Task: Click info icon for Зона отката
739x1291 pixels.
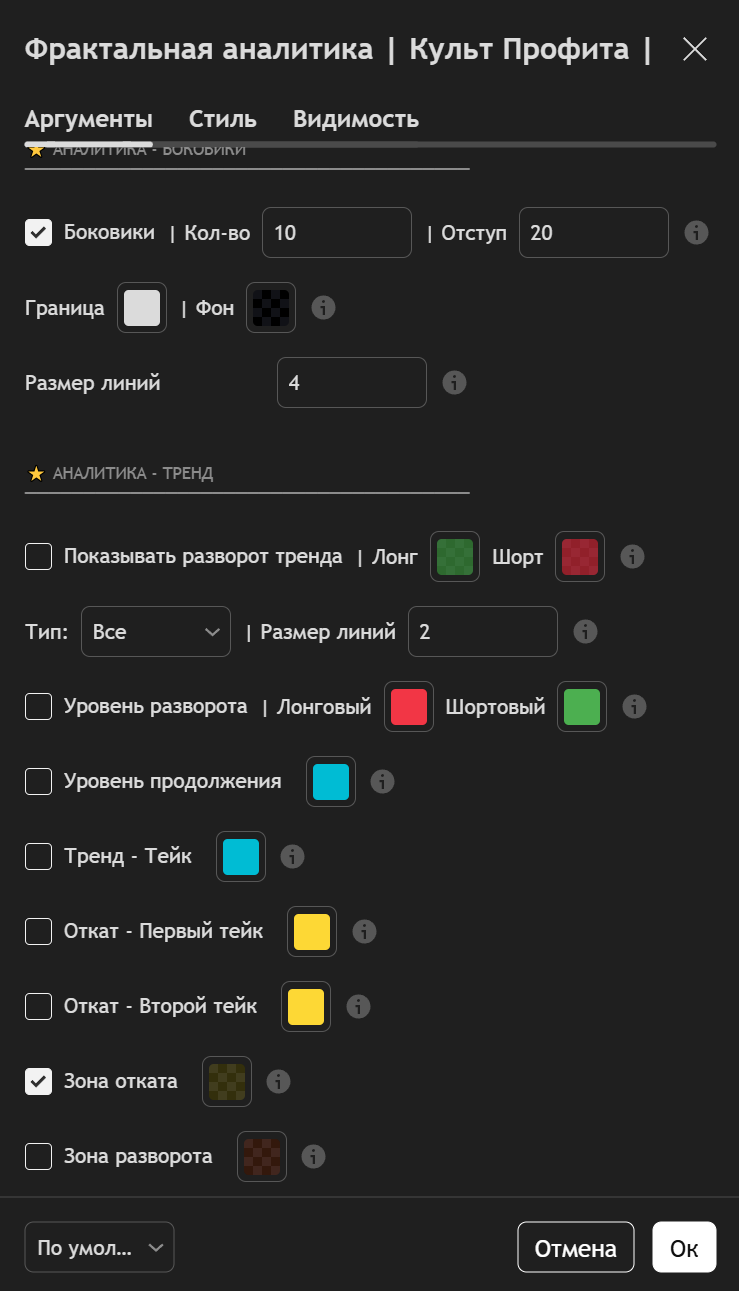Action: tap(278, 1082)
